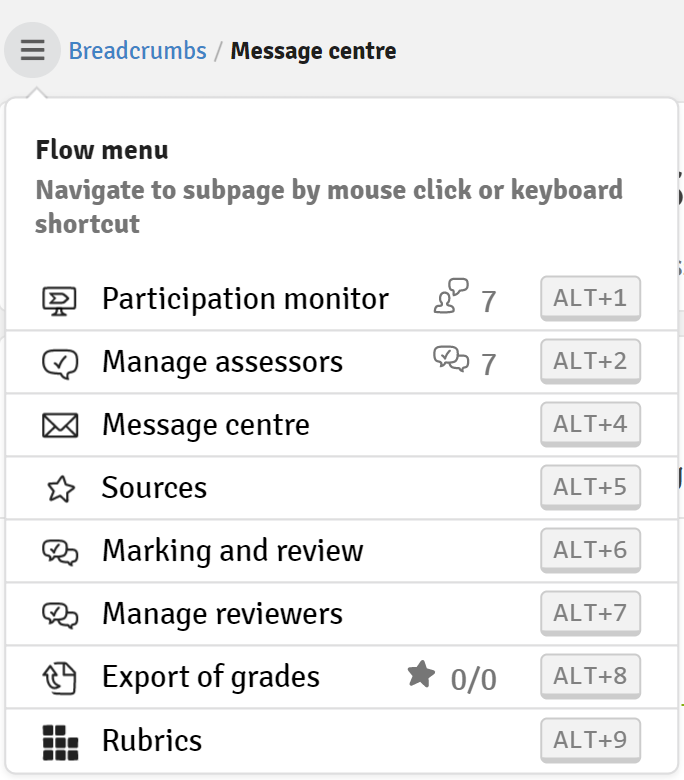Screen dimensions: 684x780
Task: Click the Participation monitor screen icon
Action: [59, 301]
